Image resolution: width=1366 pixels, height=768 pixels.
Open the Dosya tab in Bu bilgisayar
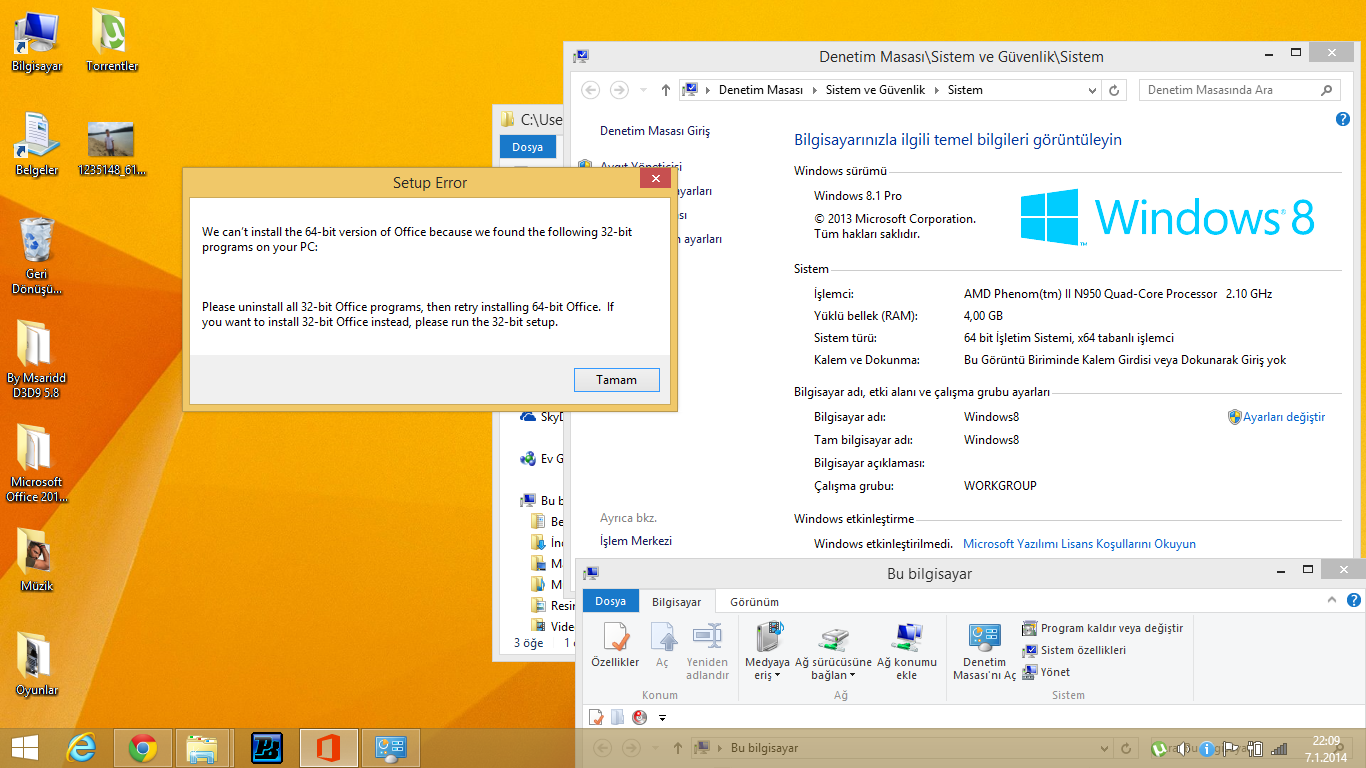611,602
